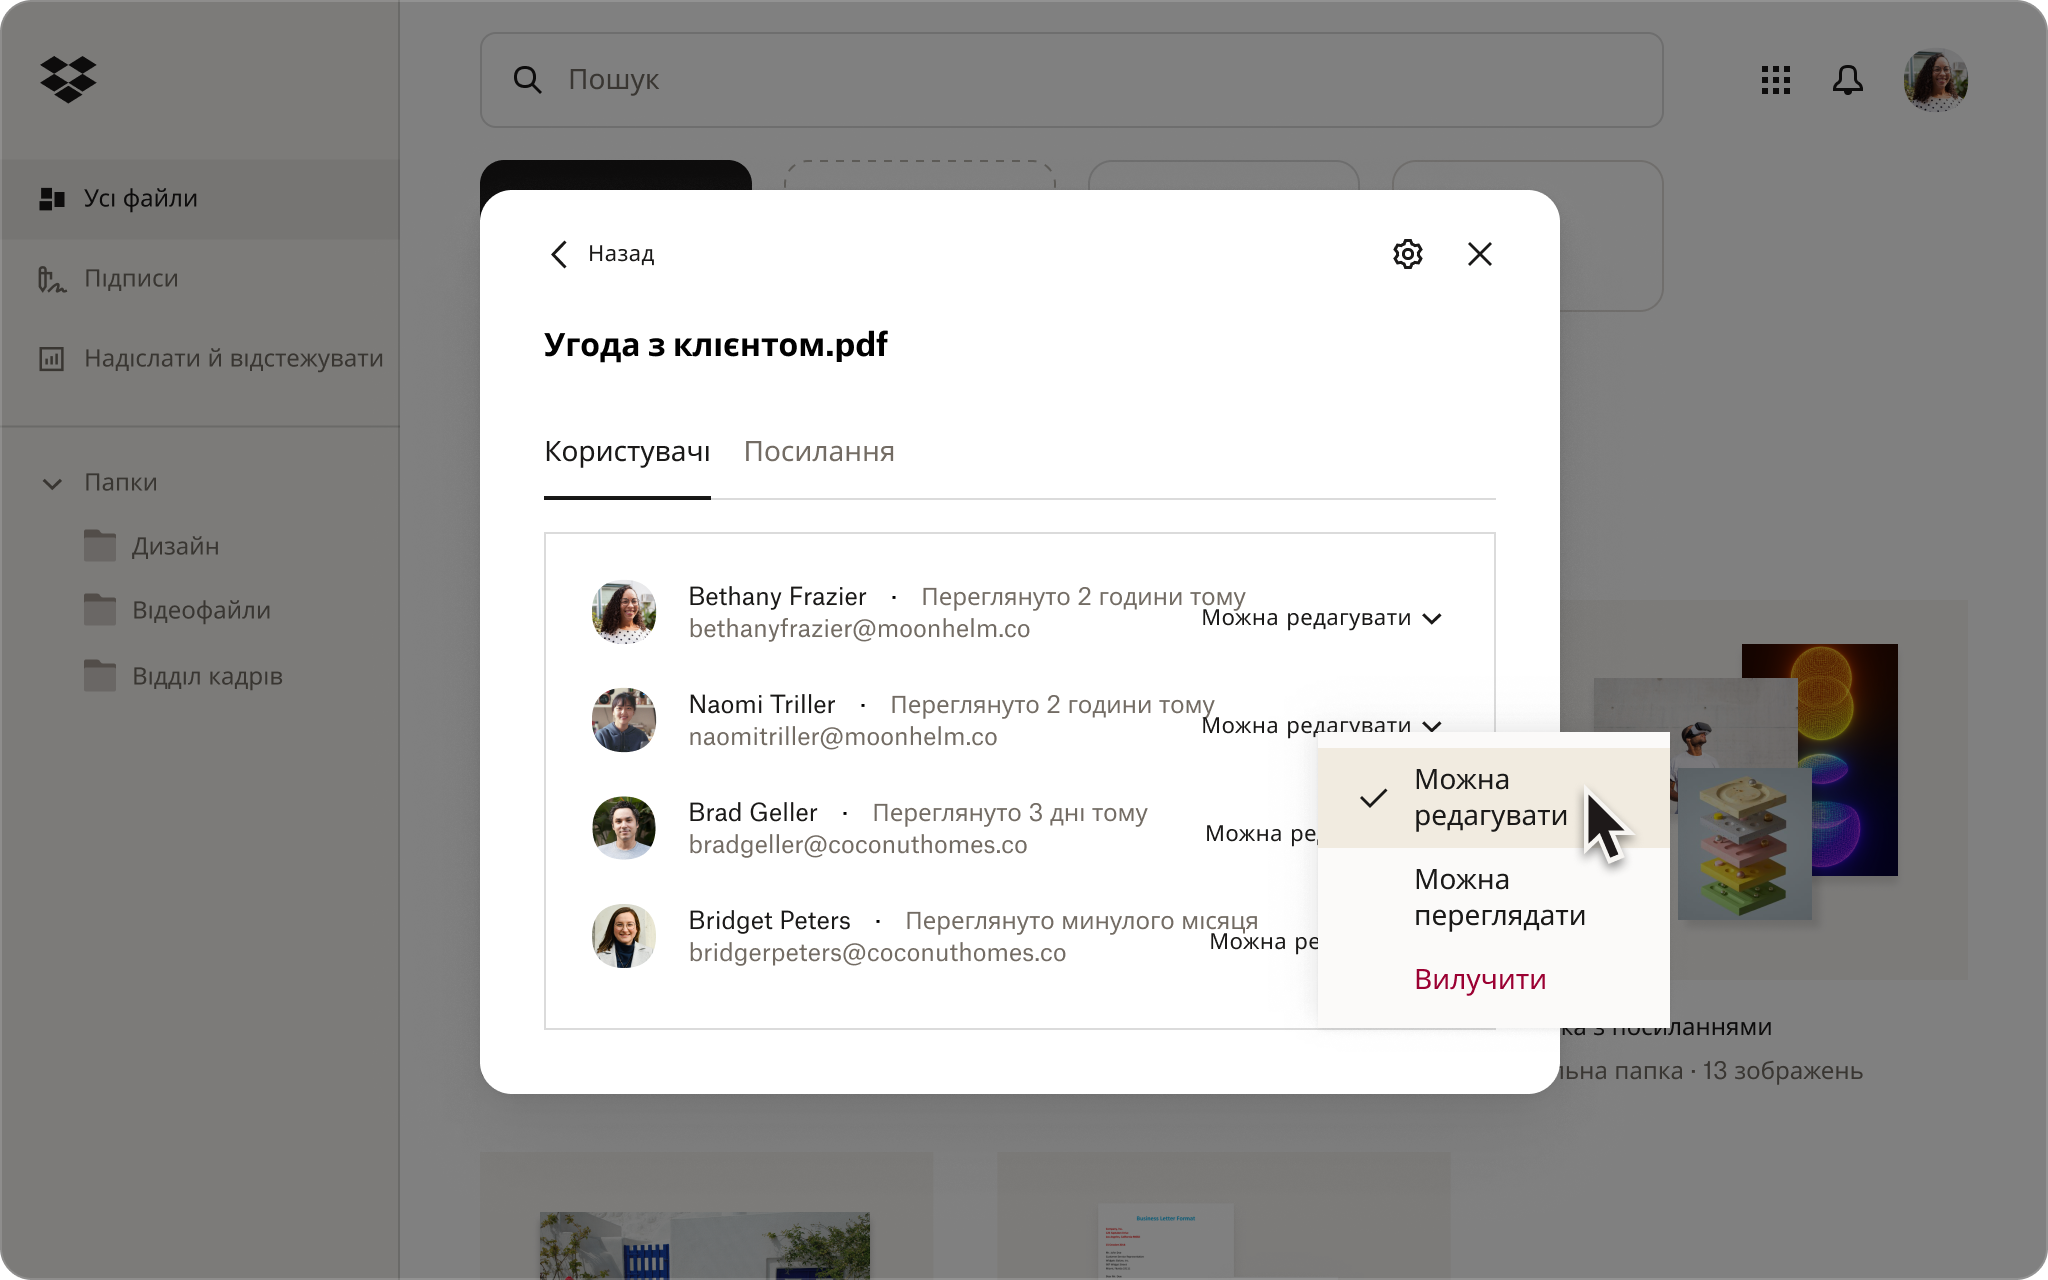Select the "Усі файли" sidebar item

click(140, 199)
